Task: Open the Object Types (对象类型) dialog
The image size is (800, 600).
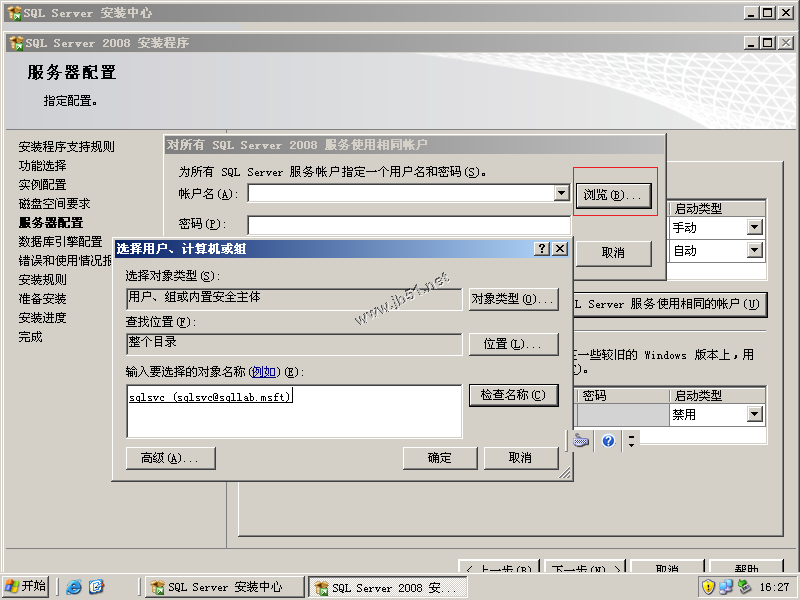Action: click(513, 299)
